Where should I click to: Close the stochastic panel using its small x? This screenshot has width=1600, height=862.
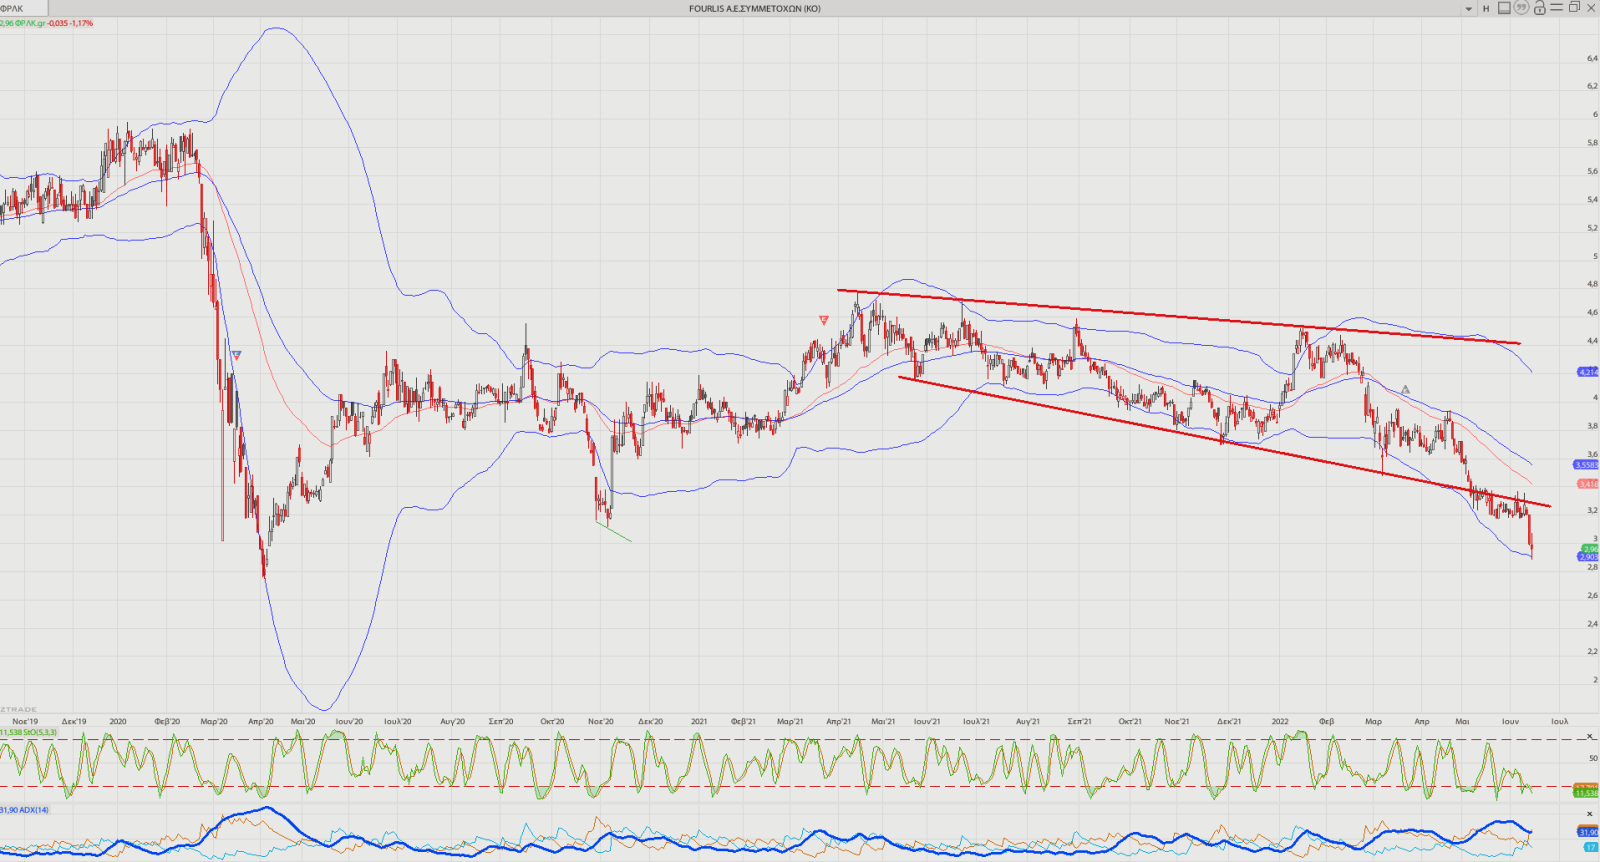pyautogui.click(x=1590, y=736)
